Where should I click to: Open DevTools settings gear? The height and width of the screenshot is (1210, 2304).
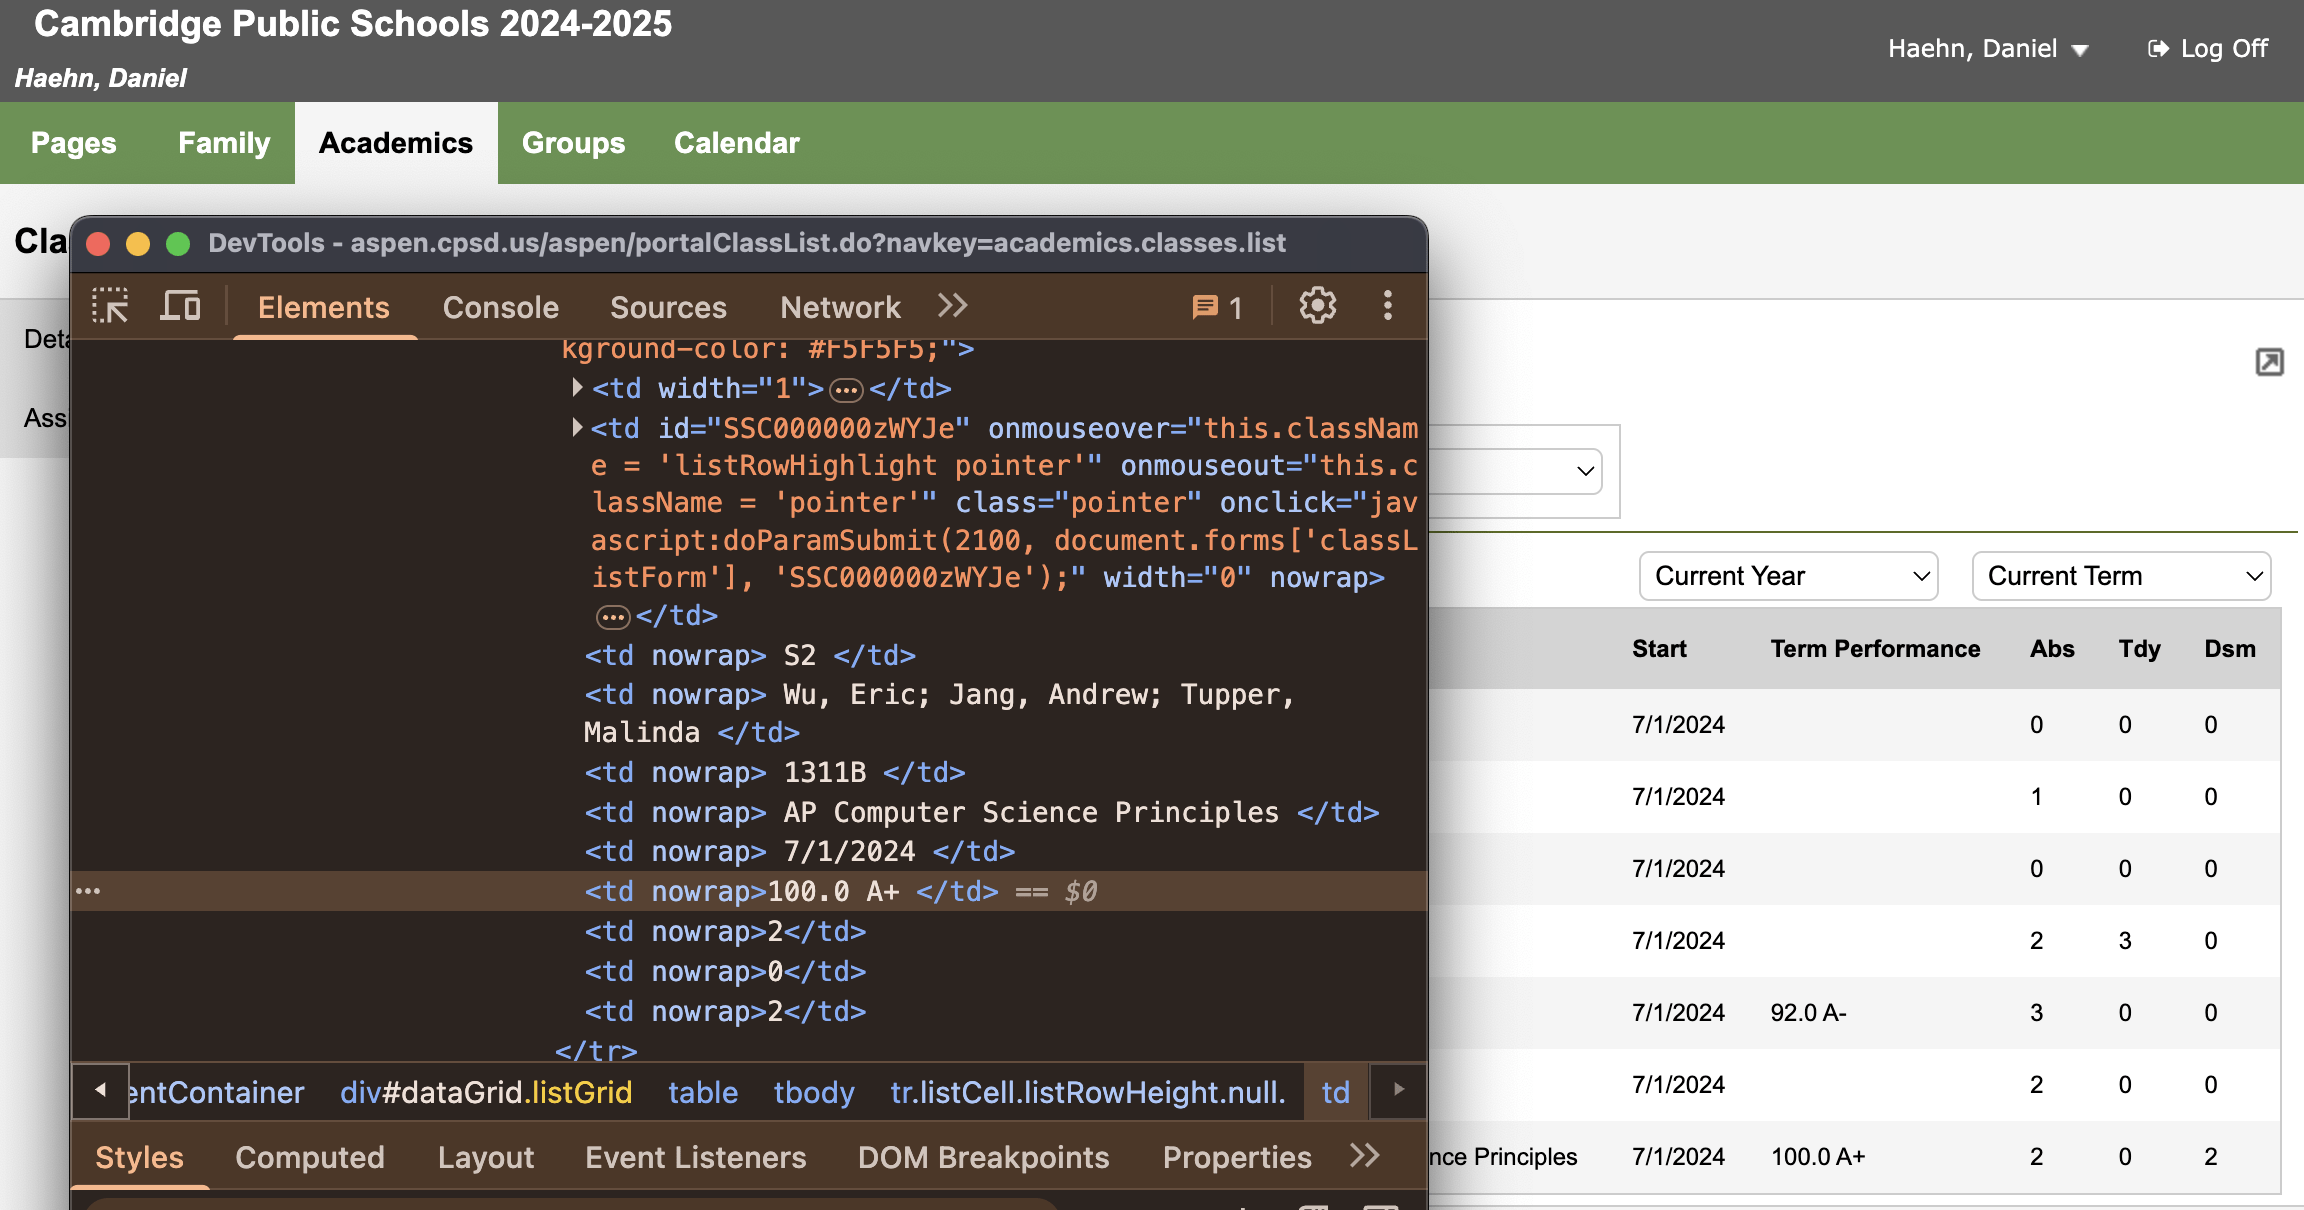[x=1317, y=306]
